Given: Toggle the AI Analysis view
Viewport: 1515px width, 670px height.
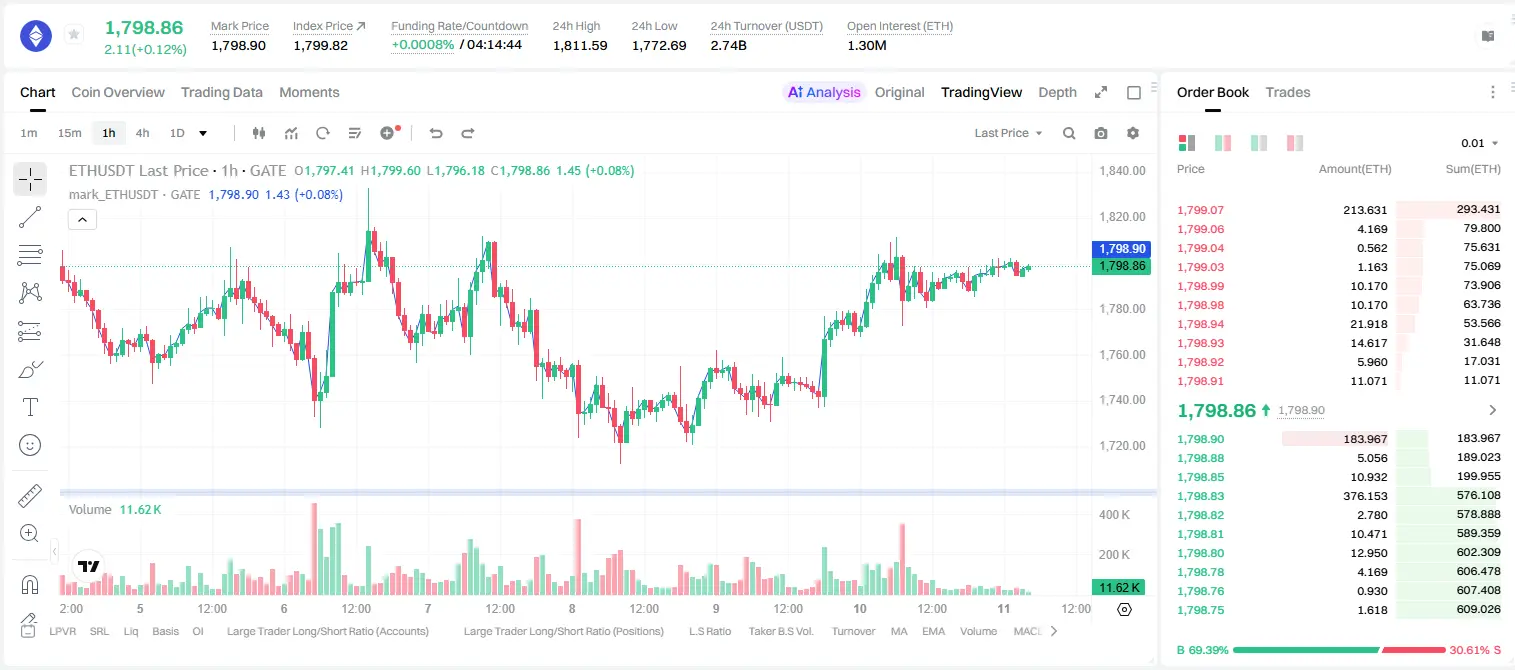Looking at the screenshot, I should pyautogui.click(x=824, y=92).
